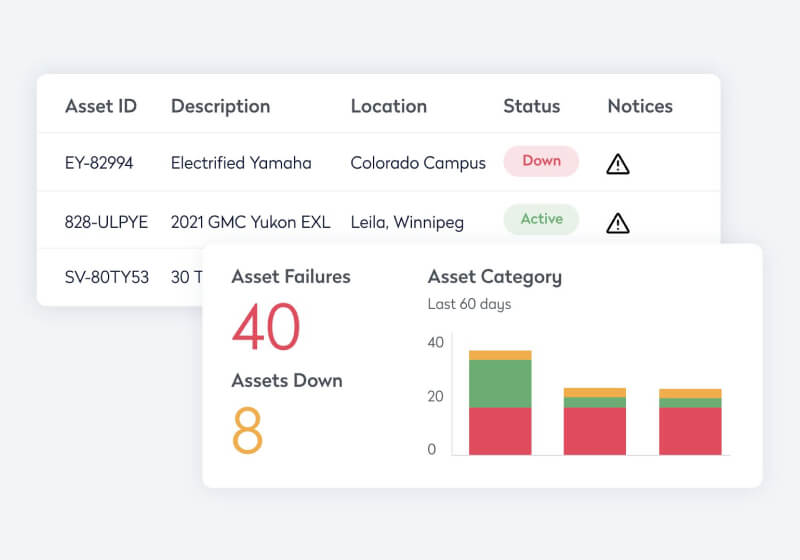Click the green segment of the first chart bar

click(500, 383)
